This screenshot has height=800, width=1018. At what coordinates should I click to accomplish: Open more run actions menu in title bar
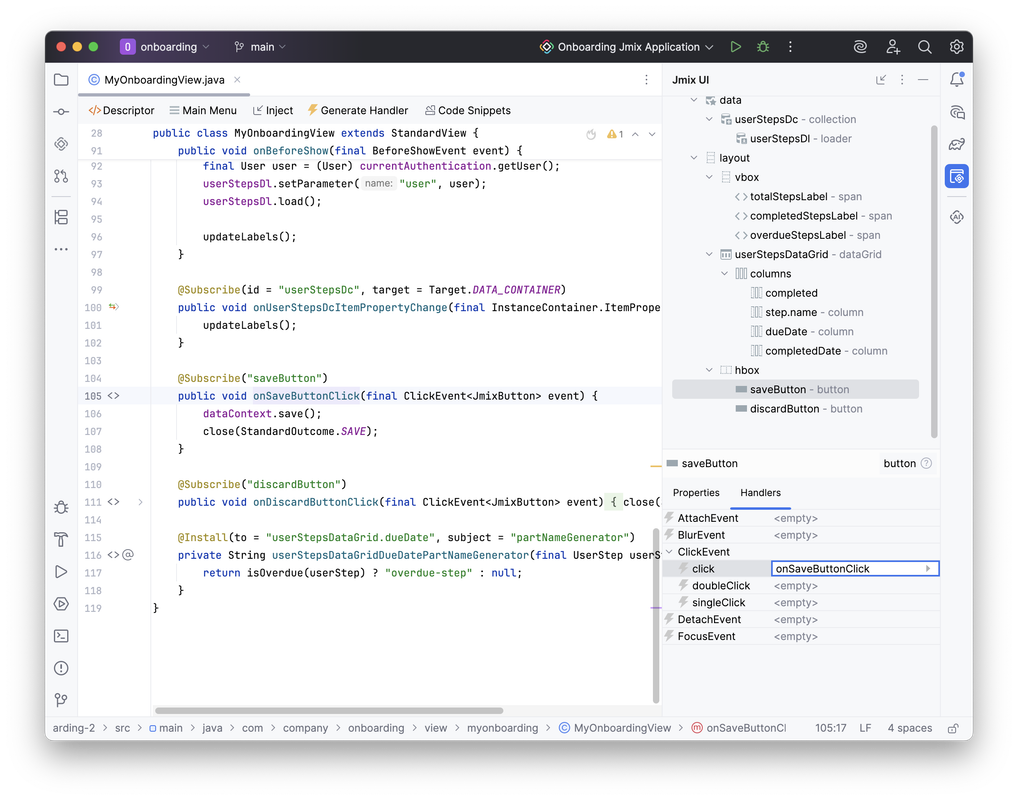coord(790,47)
